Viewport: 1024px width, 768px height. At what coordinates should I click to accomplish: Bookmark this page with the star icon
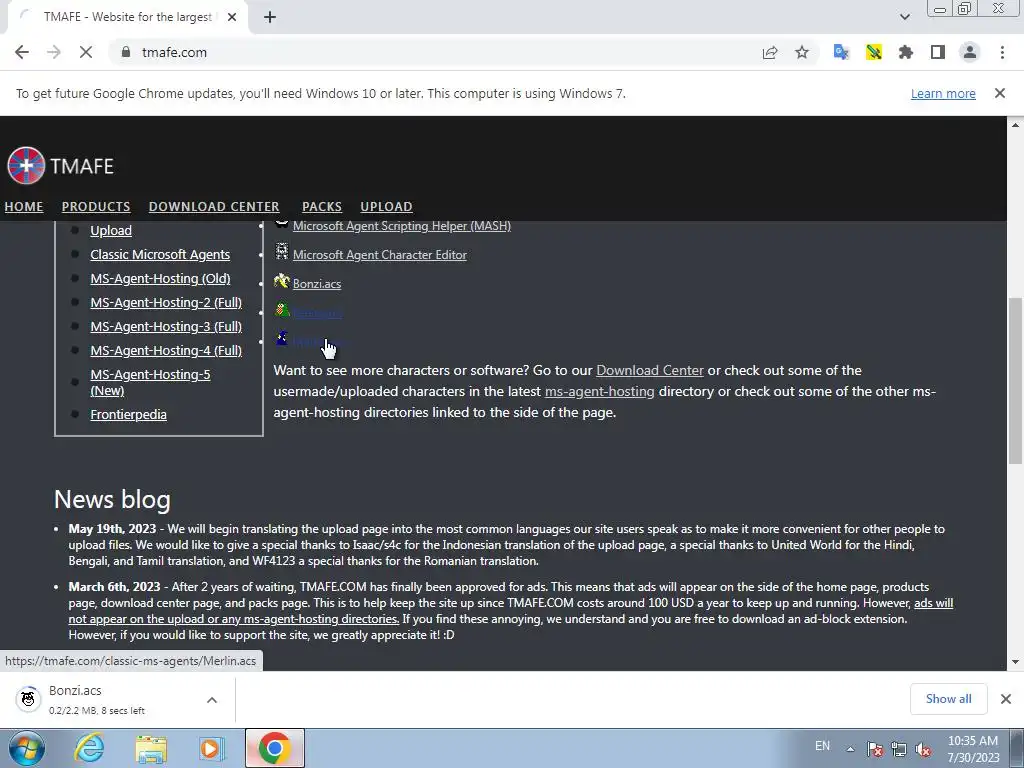click(x=802, y=52)
